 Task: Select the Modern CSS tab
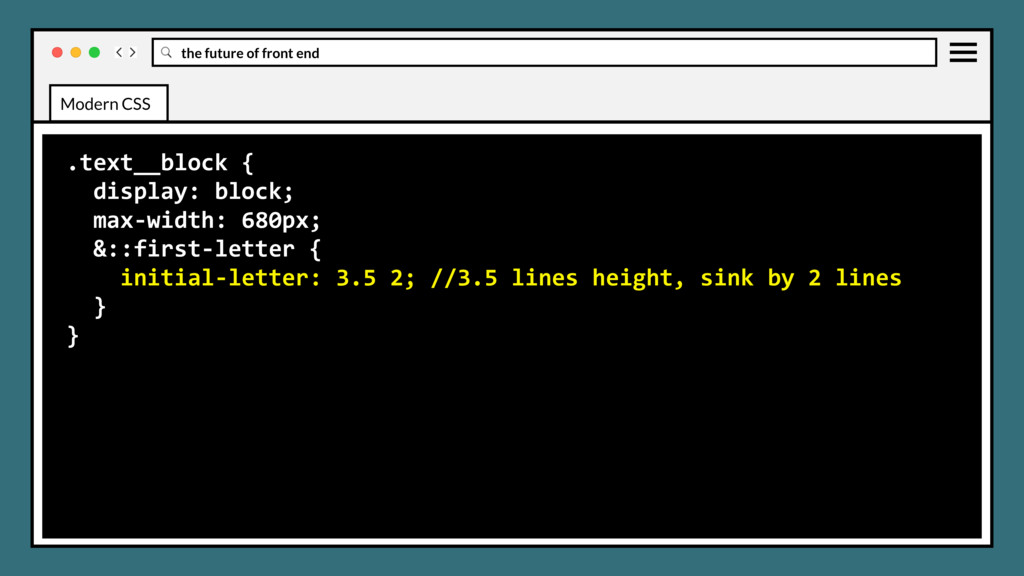(108, 103)
